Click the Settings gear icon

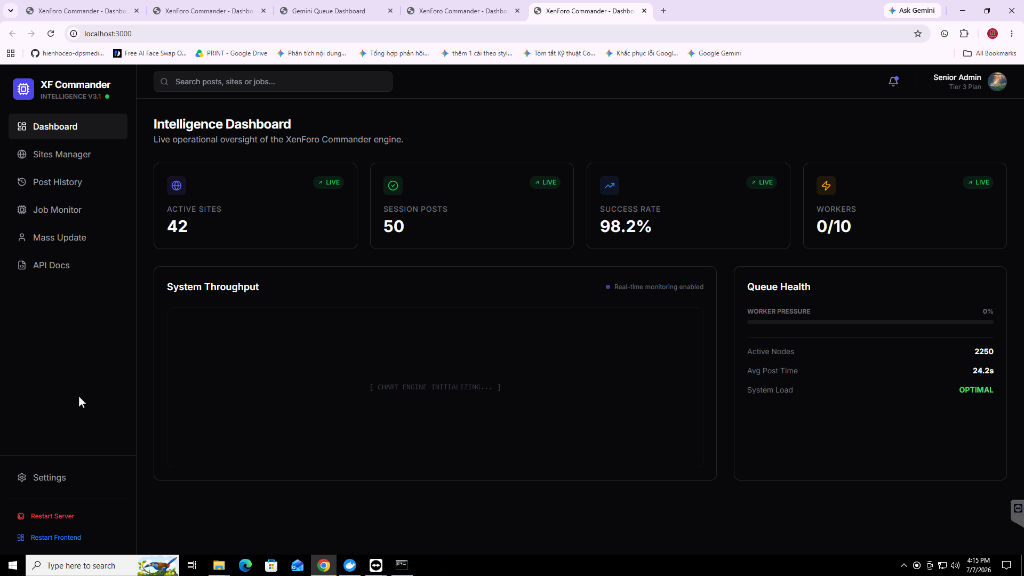point(22,477)
